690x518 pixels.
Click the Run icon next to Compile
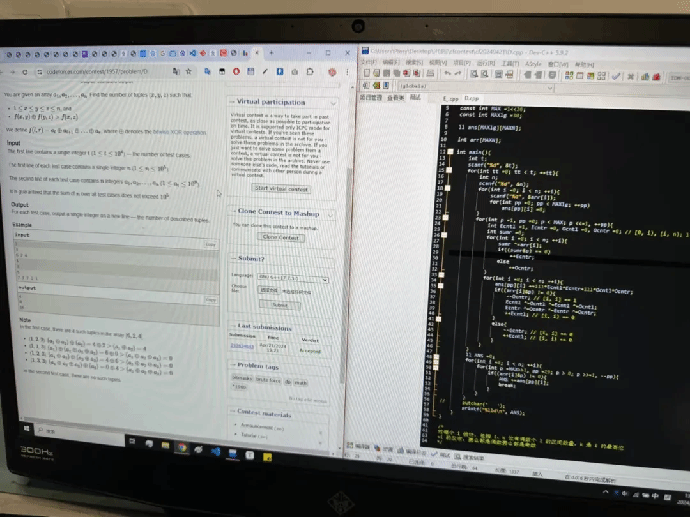[x=580, y=76]
